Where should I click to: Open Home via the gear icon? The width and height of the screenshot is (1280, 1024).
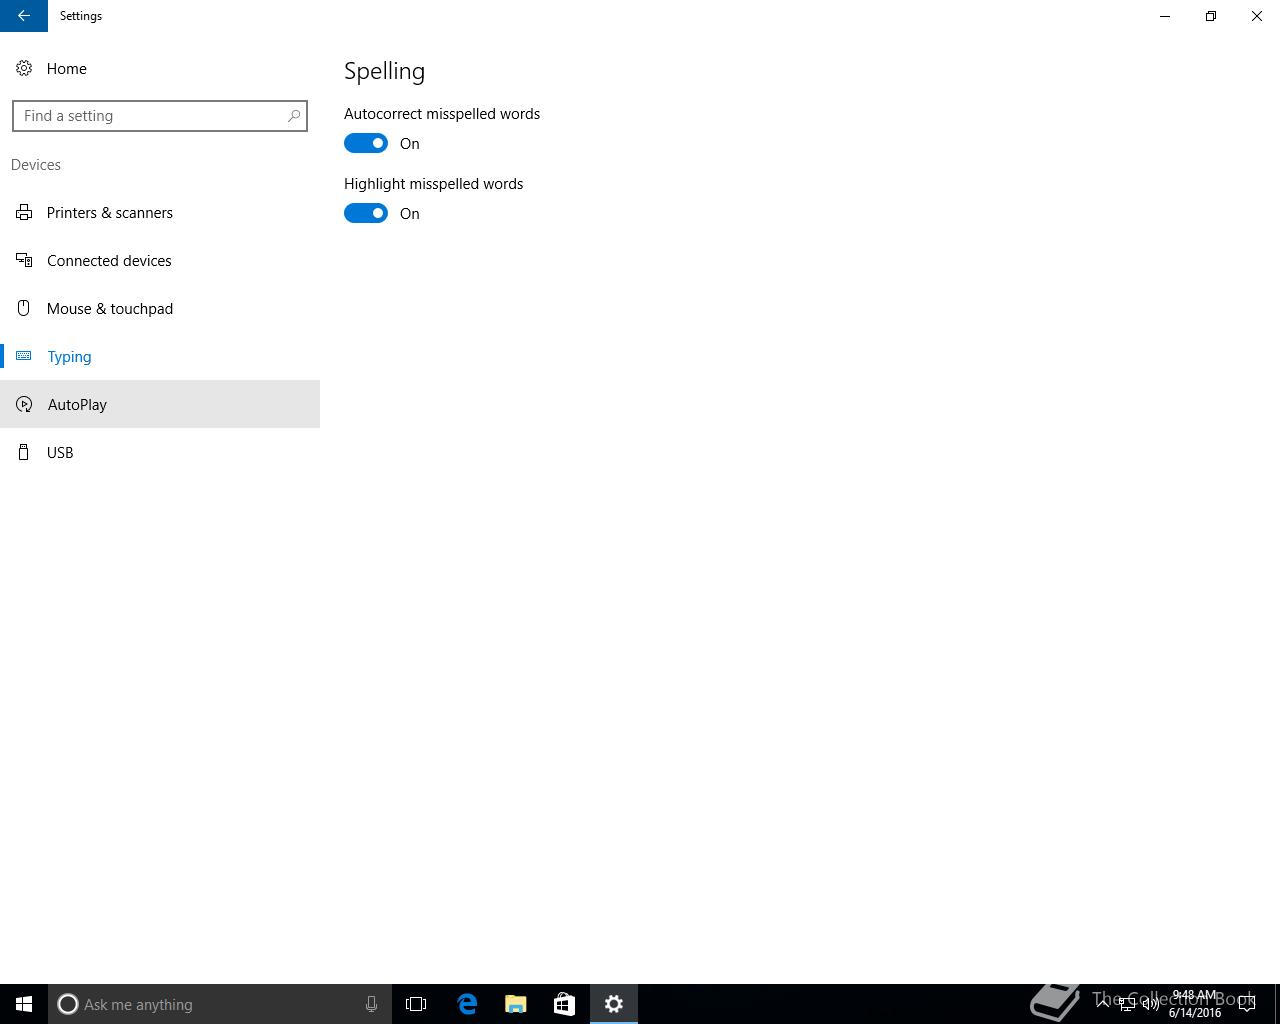(x=24, y=68)
